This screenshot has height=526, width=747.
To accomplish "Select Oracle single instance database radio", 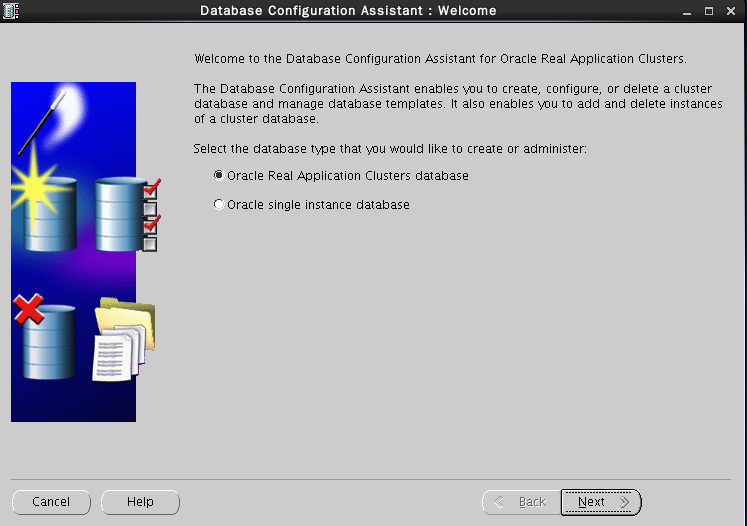I will coord(219,205).
